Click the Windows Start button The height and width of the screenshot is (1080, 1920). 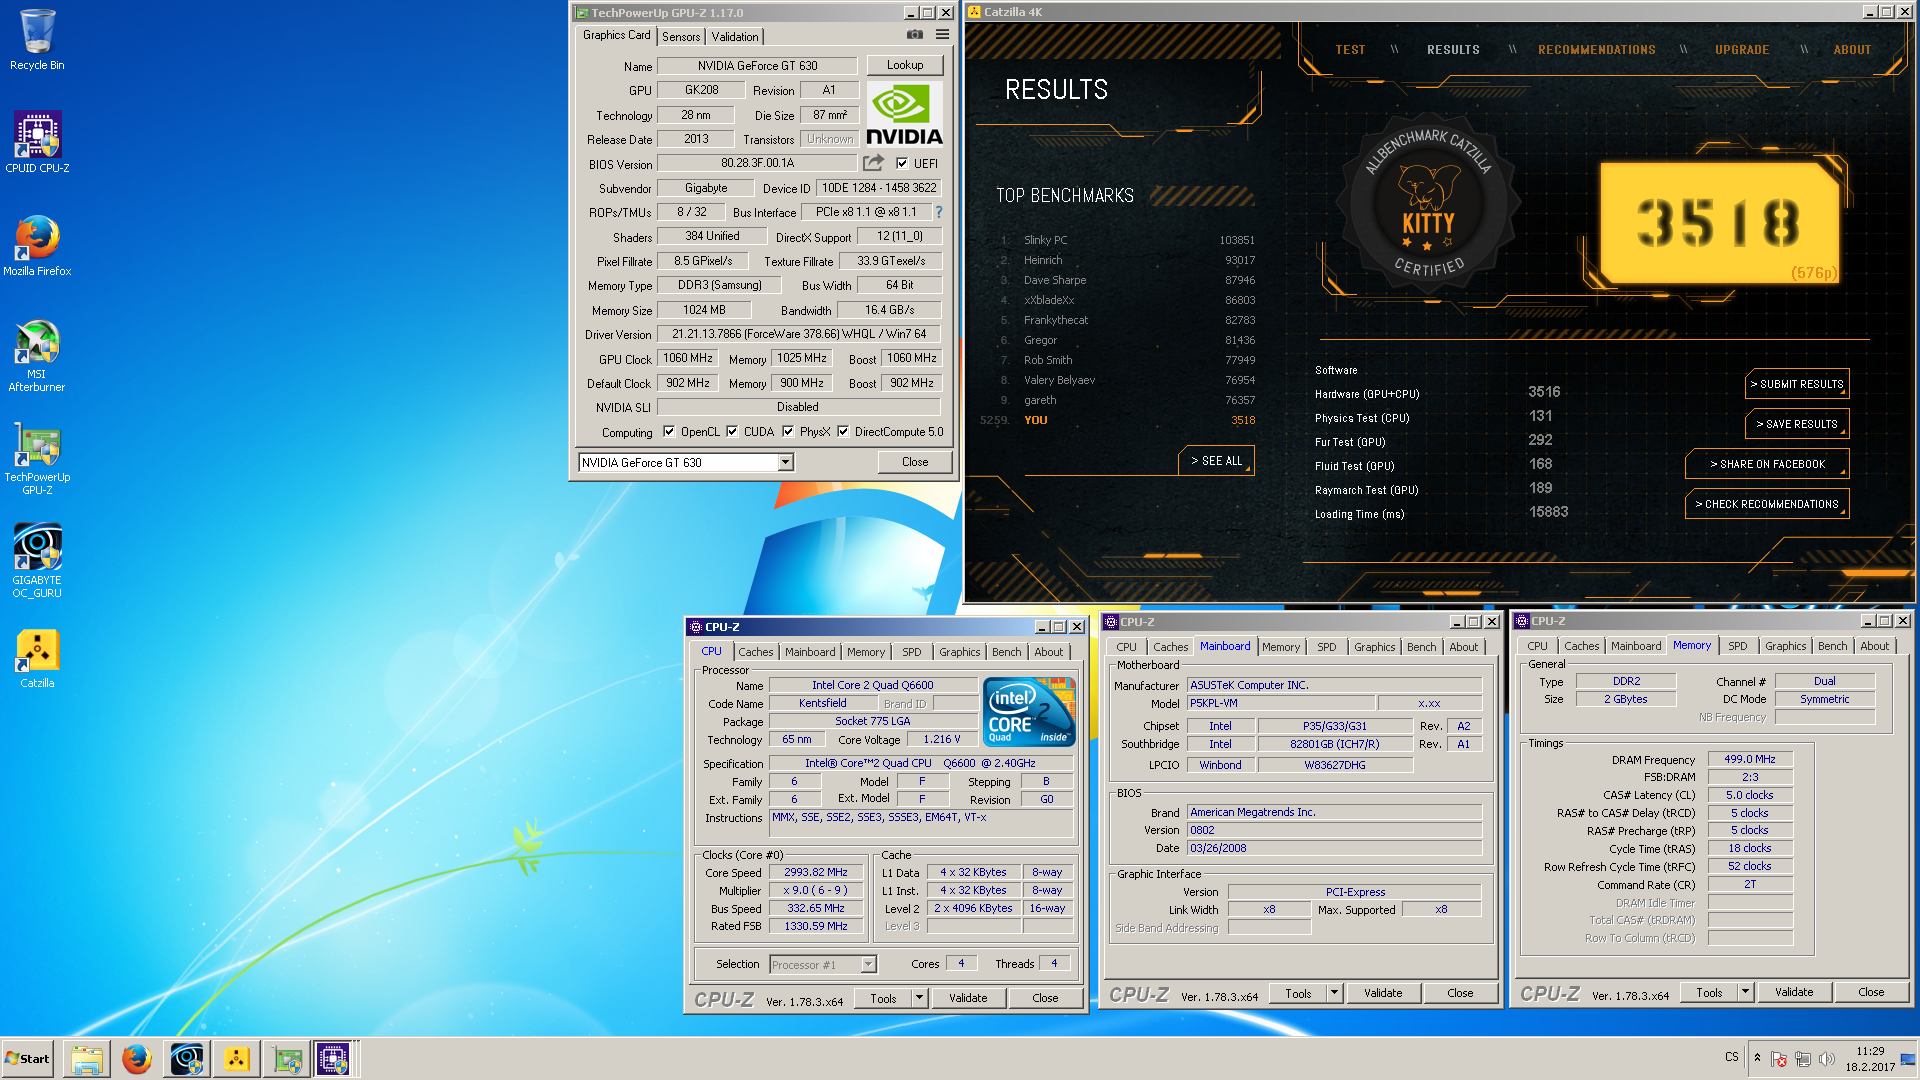tap(28, 1059)
